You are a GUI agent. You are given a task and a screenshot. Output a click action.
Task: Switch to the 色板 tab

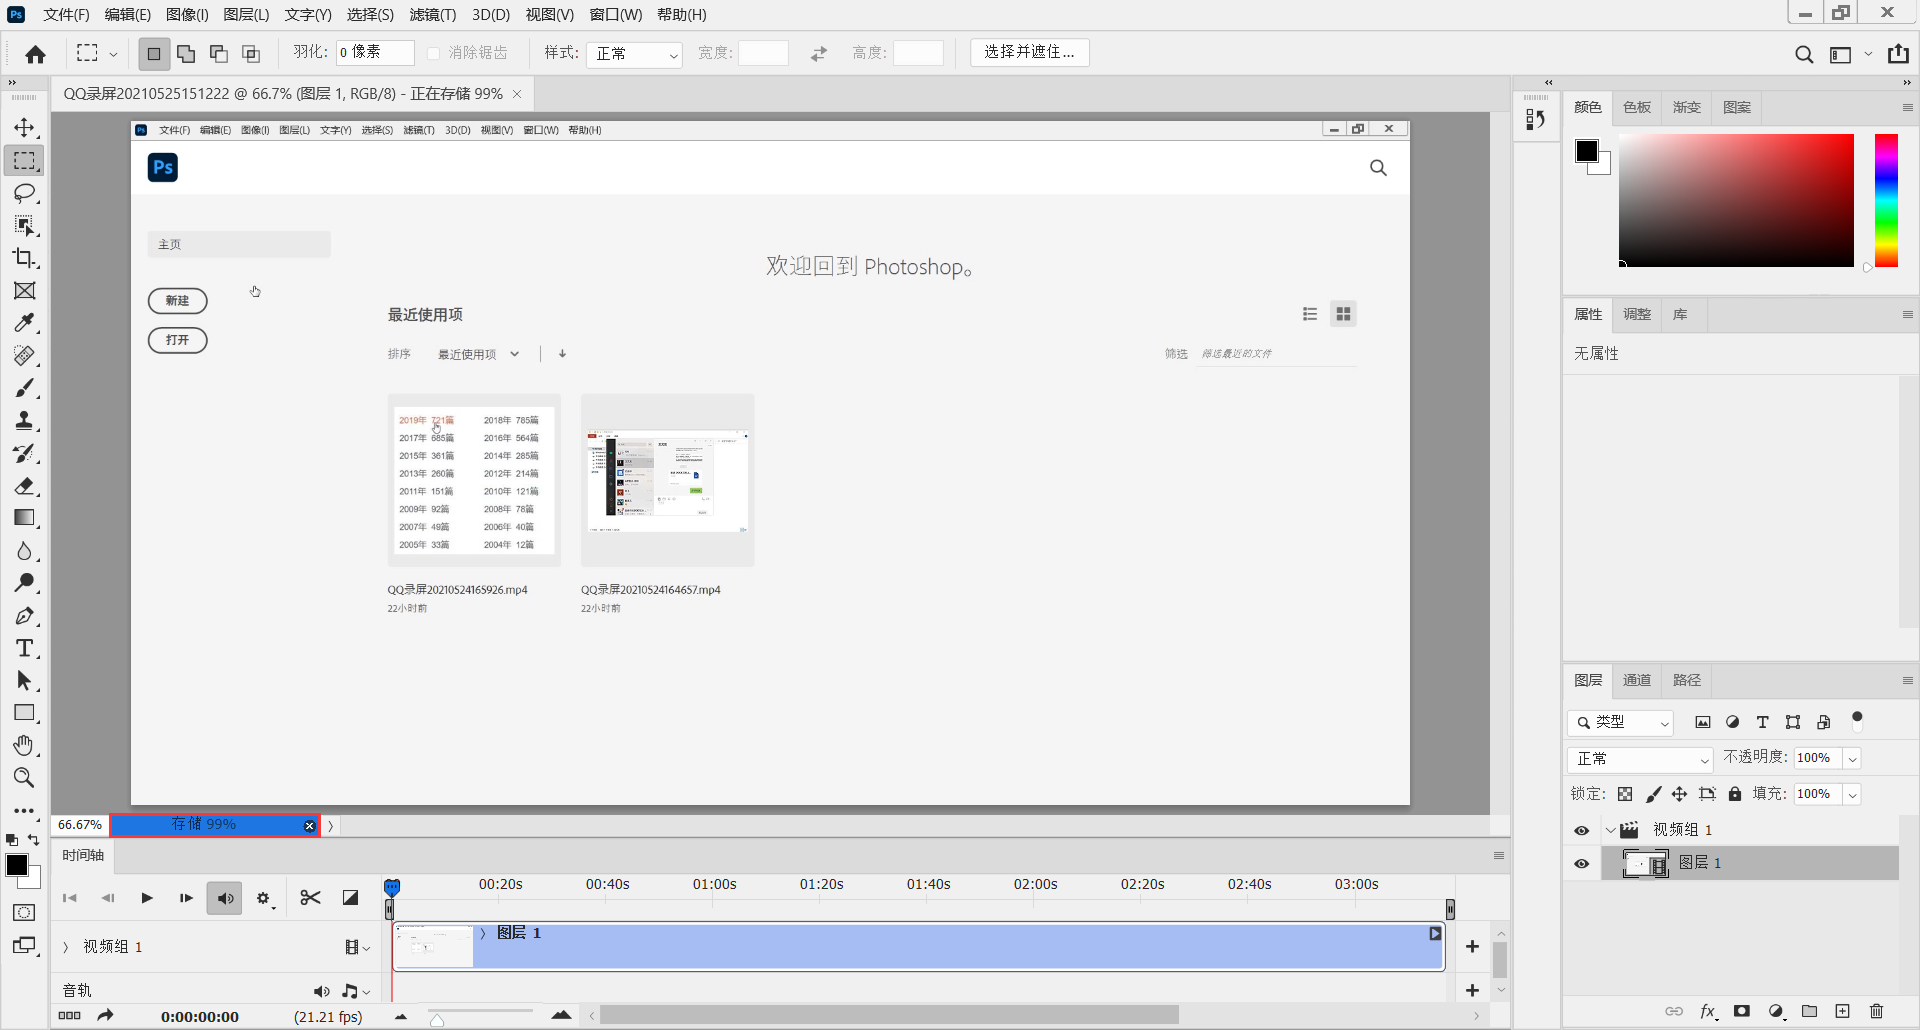[1637, 107]
